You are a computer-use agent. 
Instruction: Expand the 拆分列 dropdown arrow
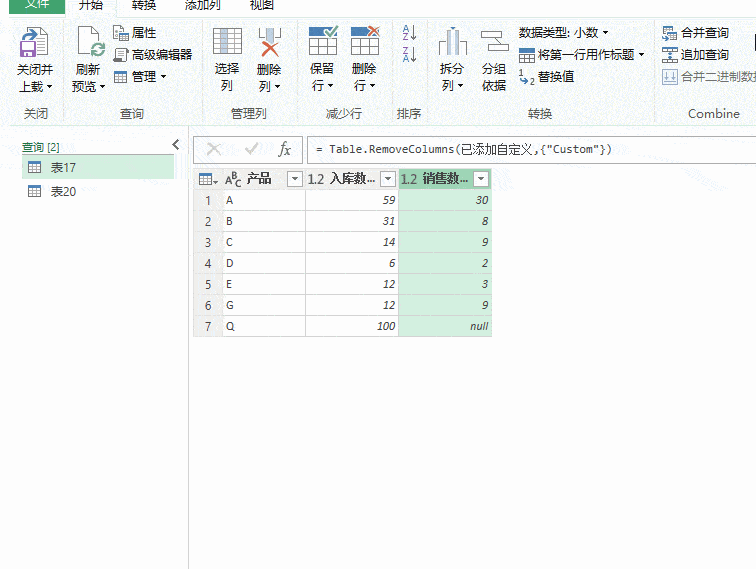460,86
